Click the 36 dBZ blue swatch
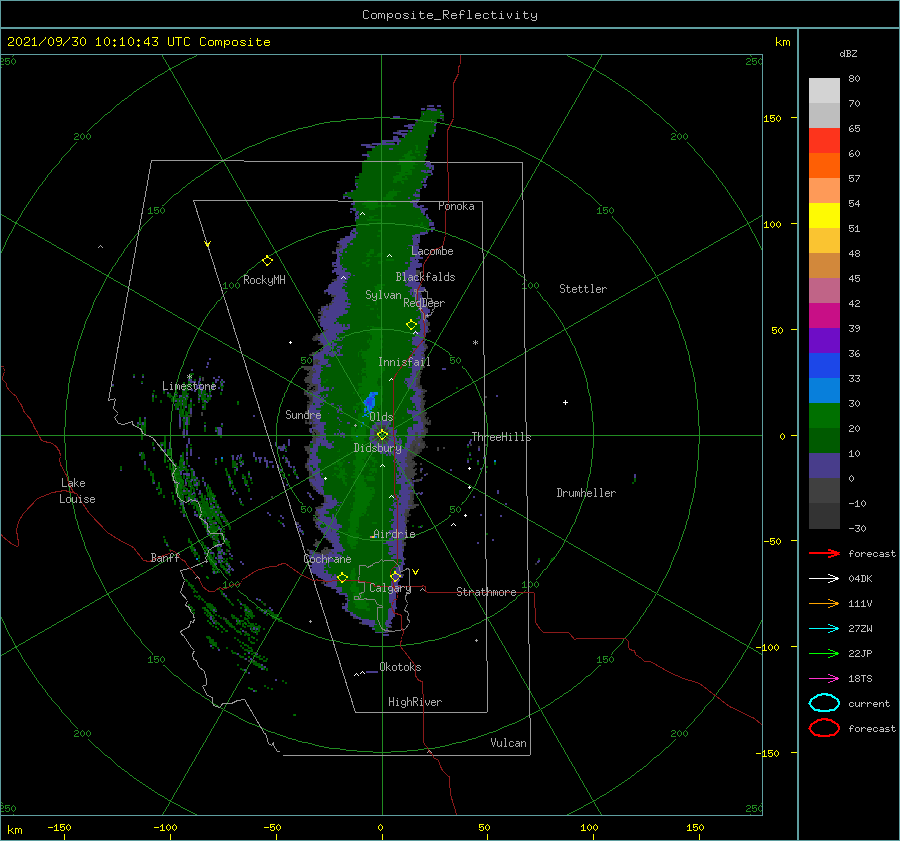Image resolution: width=900 pixels, height=841 pixels. click(x=824, y=366)
